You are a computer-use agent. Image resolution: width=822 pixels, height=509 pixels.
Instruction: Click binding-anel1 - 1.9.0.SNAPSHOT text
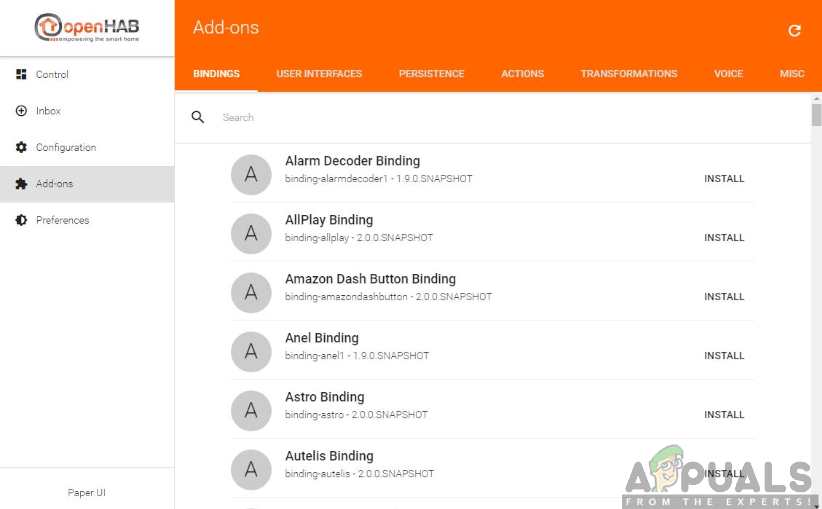(357, 355)
